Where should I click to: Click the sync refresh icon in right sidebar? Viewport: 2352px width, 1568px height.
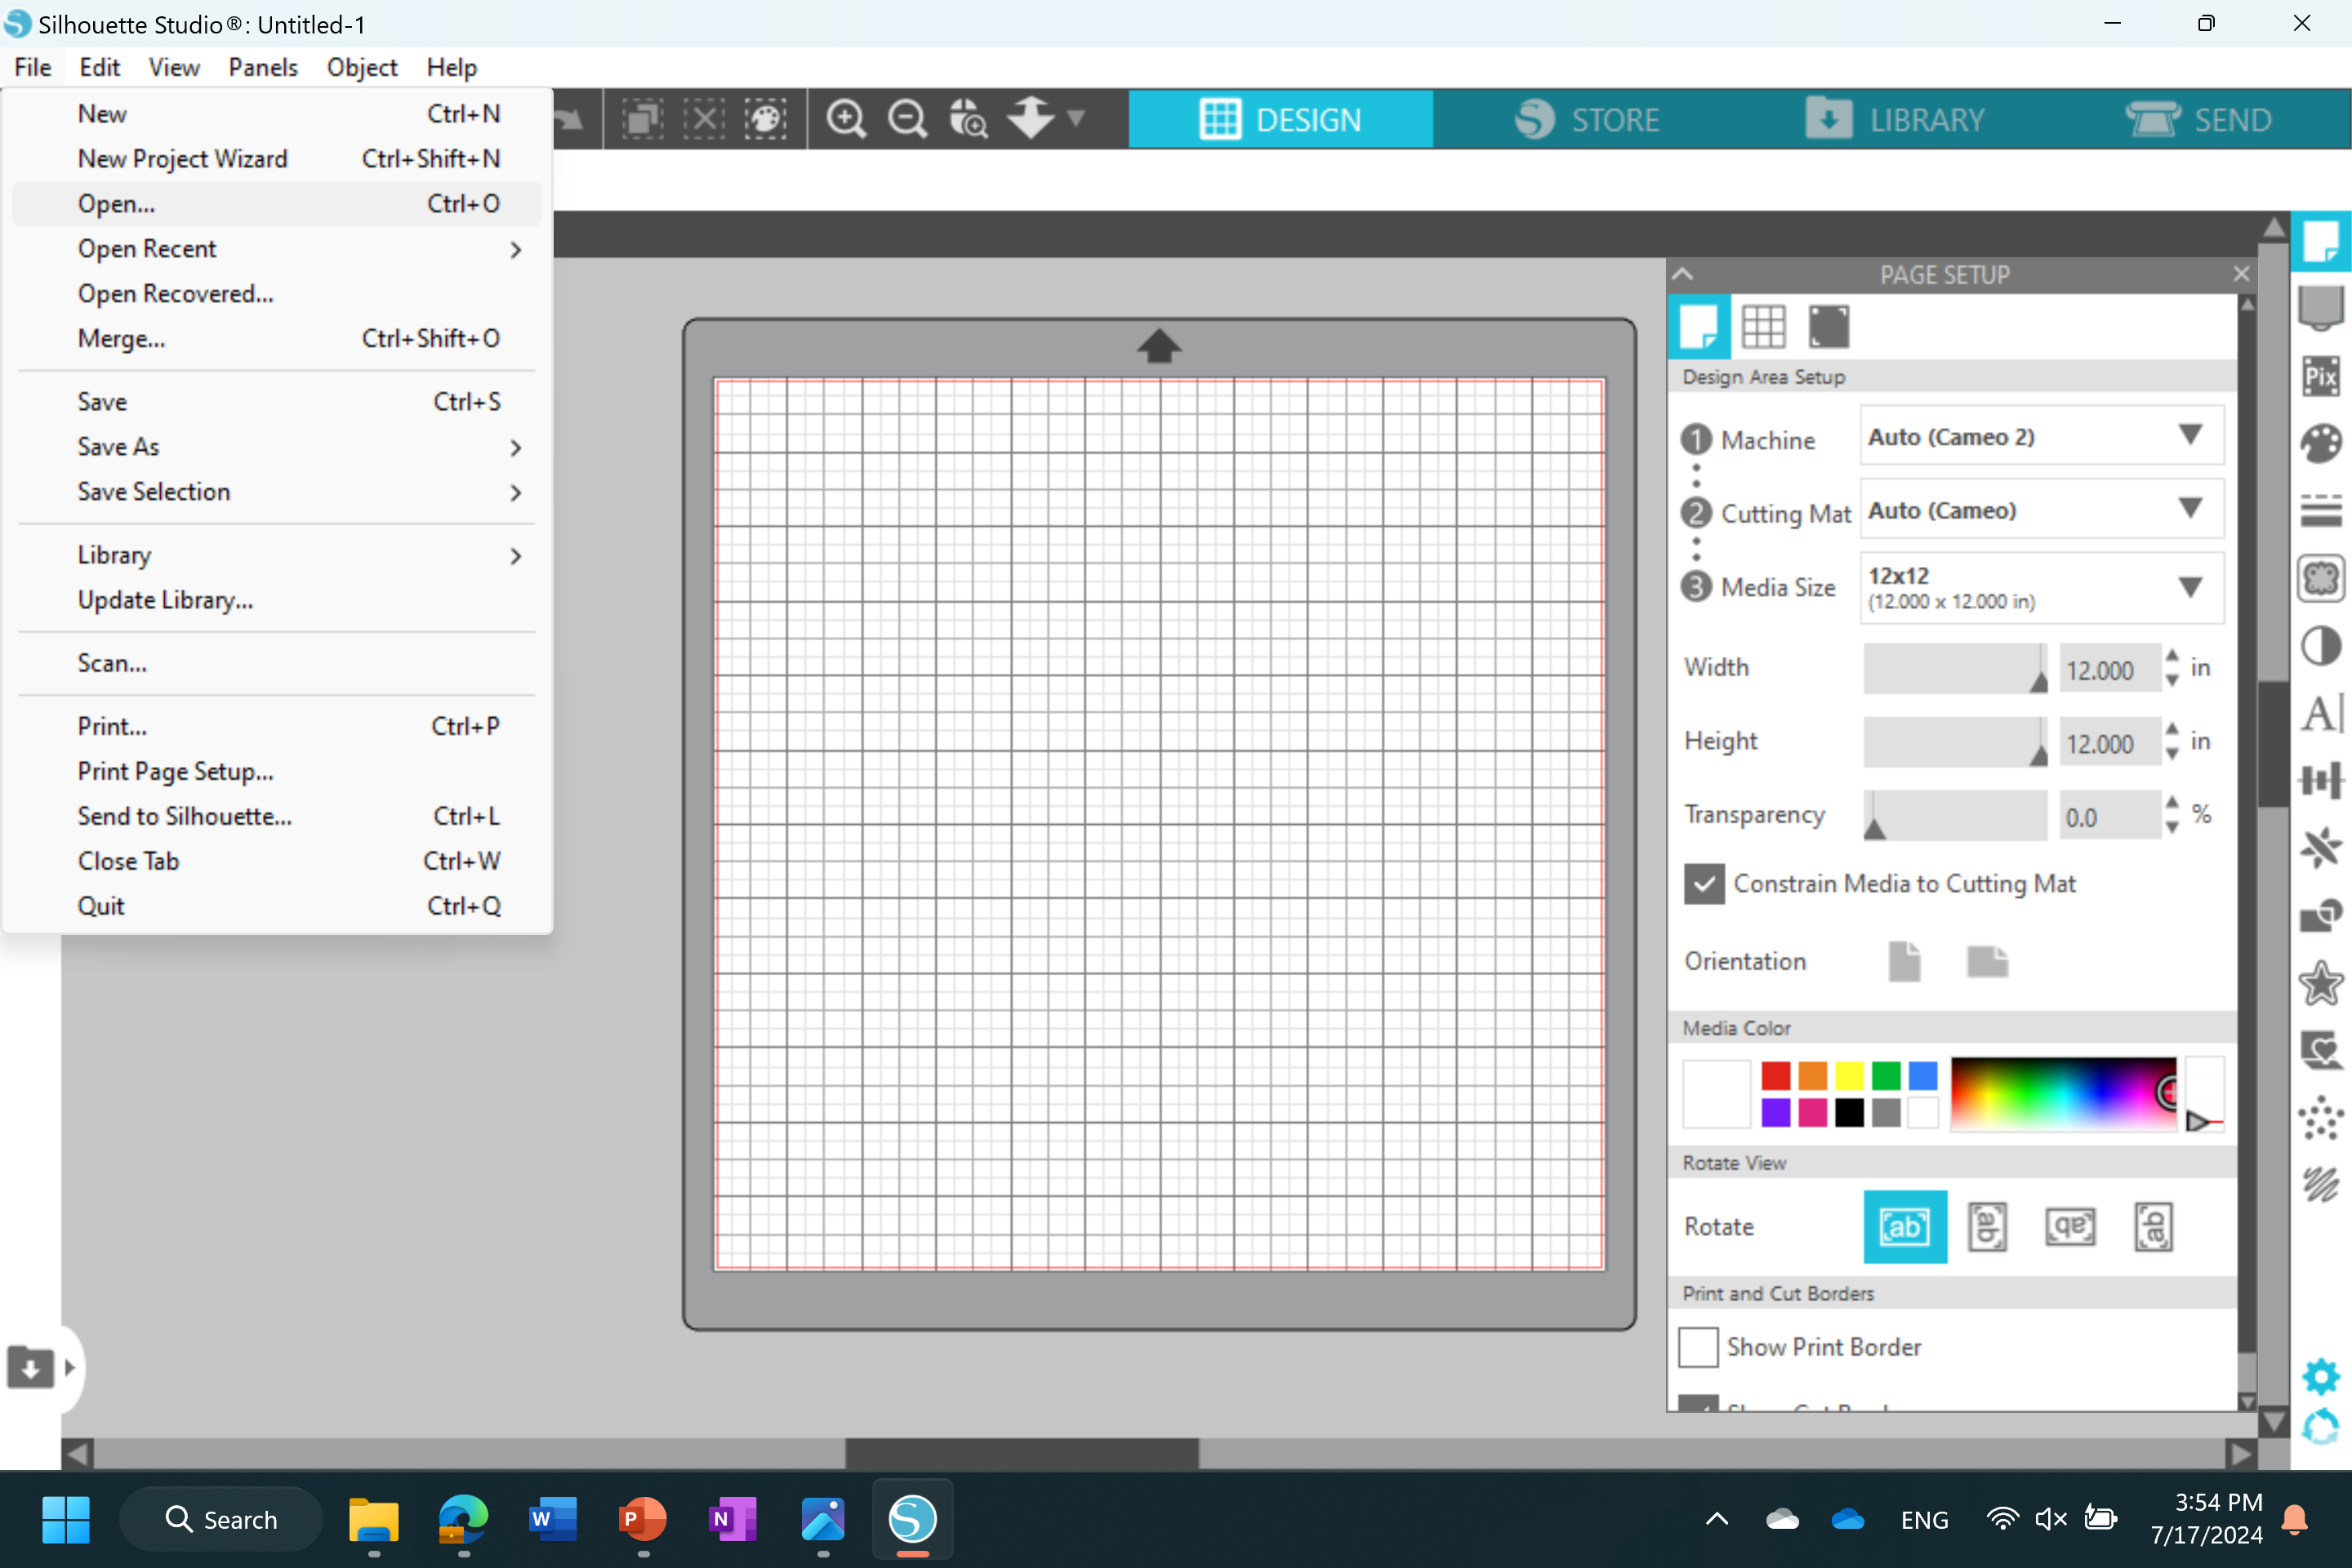pyautogui.click(x=2320, y=1427)
